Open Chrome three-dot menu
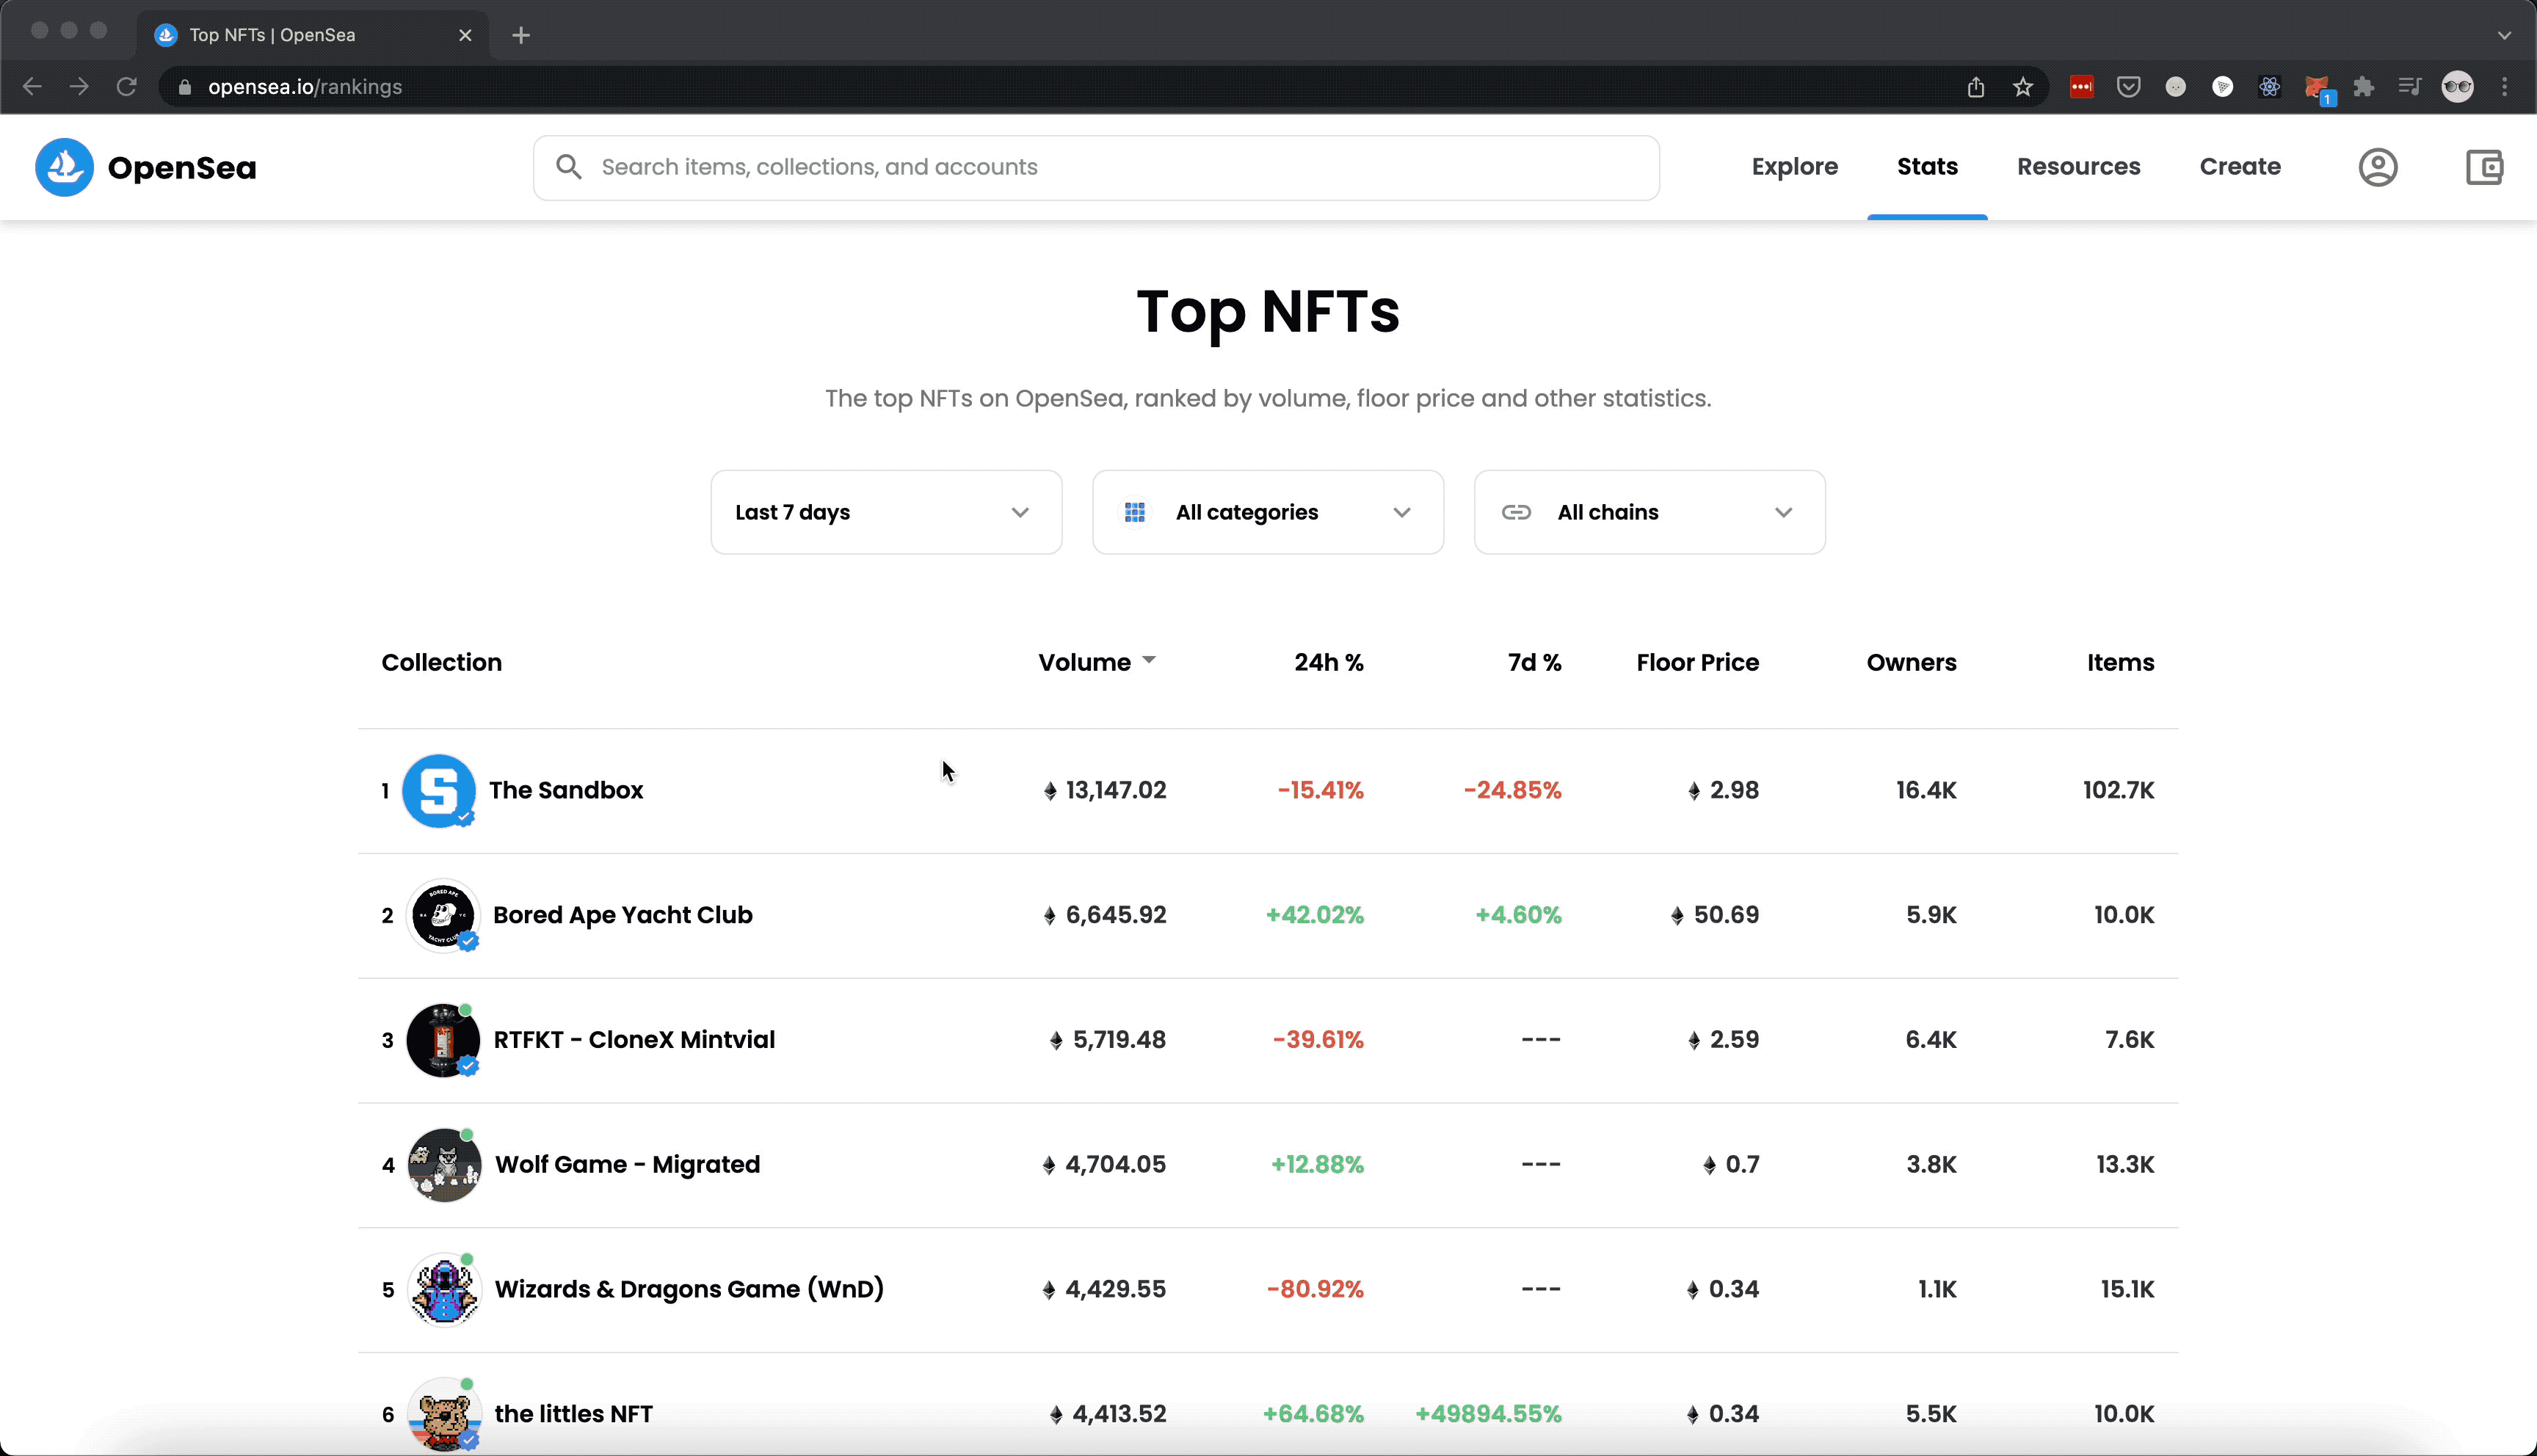Screen dimensions: 2537x1456 (x=2505, y=87)
